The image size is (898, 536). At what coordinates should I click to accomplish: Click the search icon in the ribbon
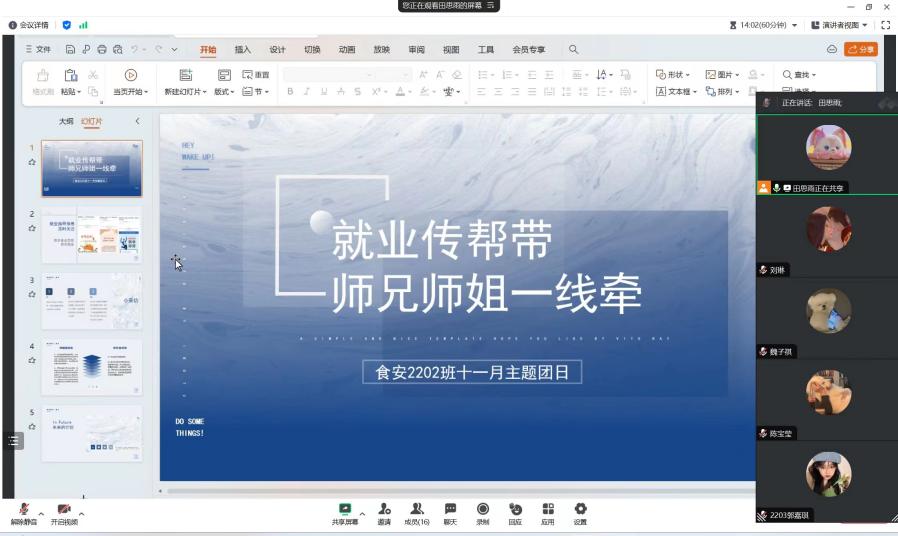point(574,49)
